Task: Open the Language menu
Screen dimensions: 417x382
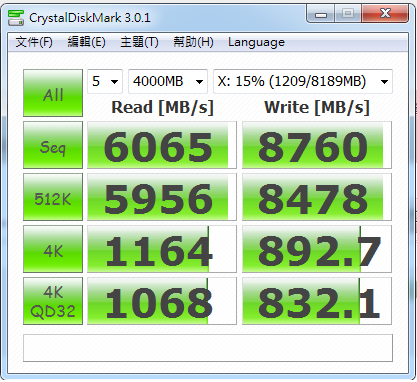Action: [256, 42]
